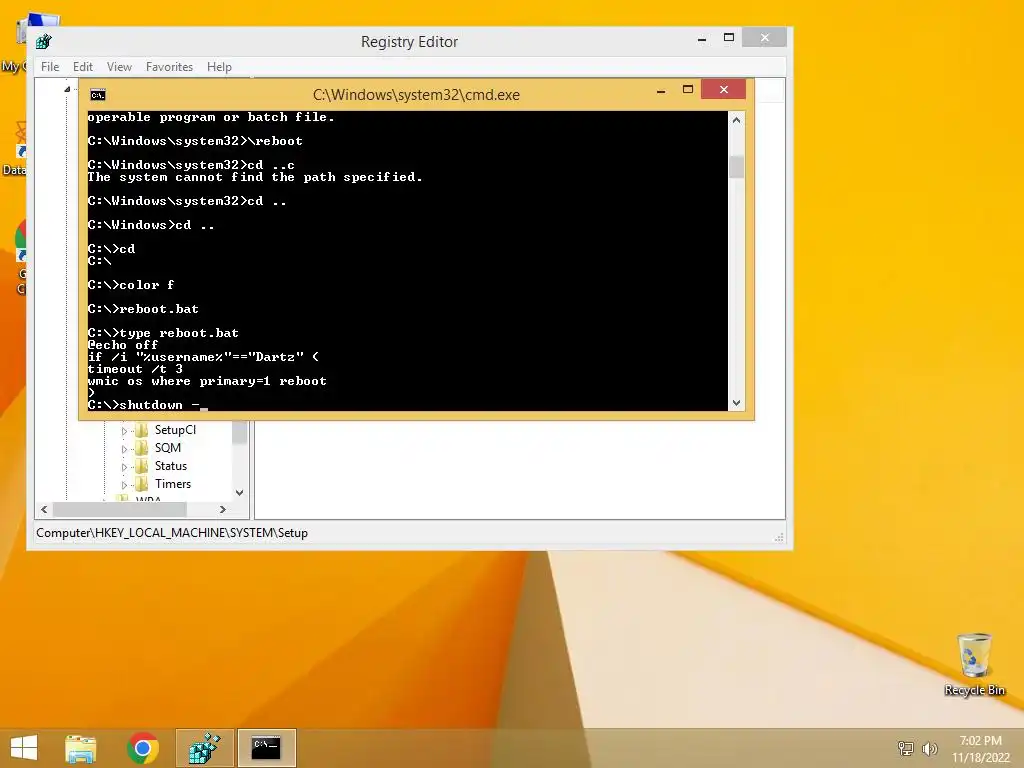Image resolution: width=1024 pixels, height=768 pixels.
Task: Click the registry path in the status bar
Action: pos(172,533)
